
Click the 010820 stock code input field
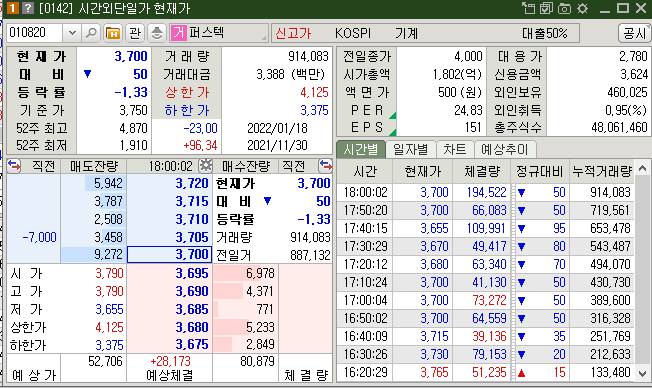click(x=35, y=33)
